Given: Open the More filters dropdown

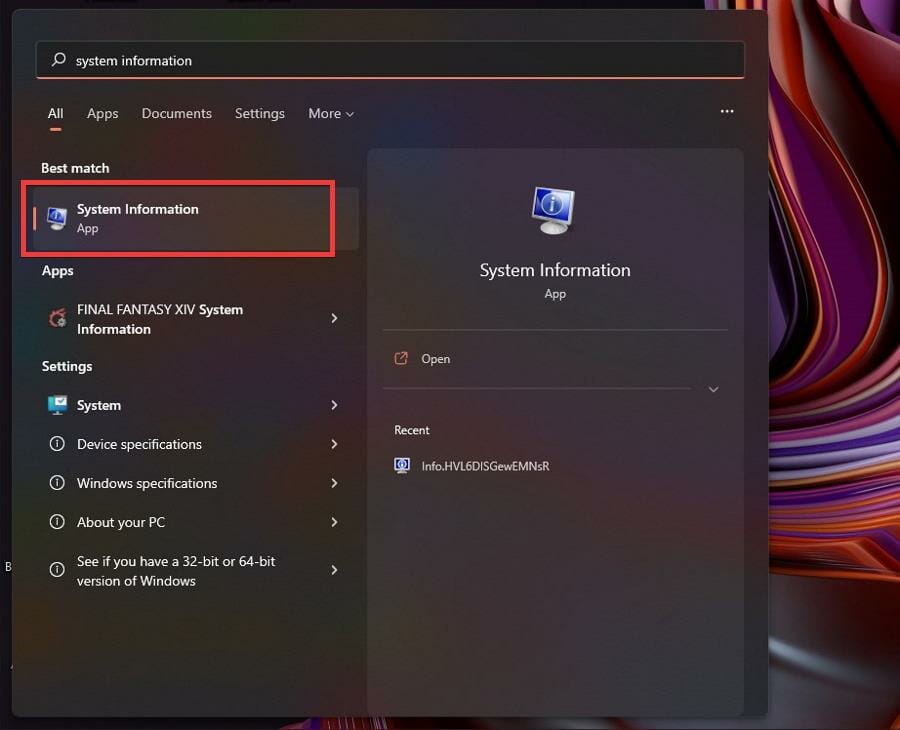Looking at the screenshot, I should (x=331, y=113).
